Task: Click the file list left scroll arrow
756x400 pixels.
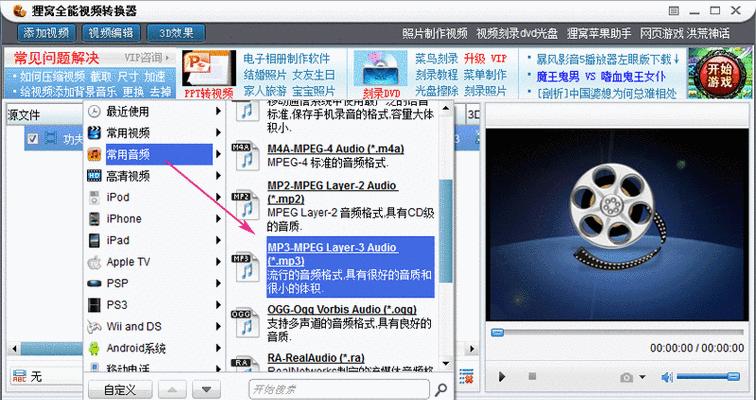Action: (14, 348)
